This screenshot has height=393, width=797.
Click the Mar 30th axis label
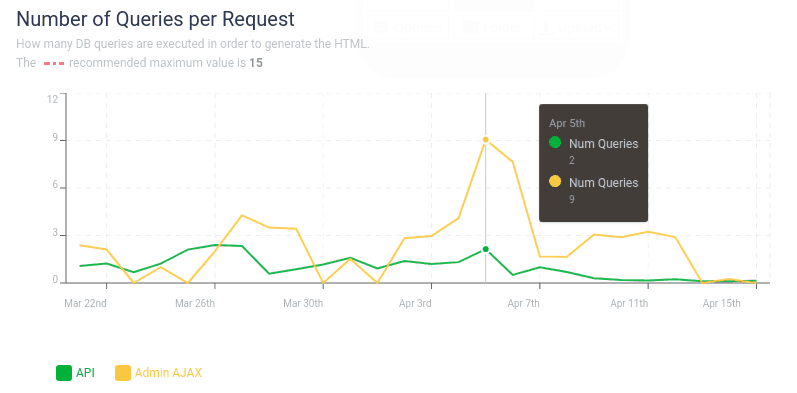[303, 304]
